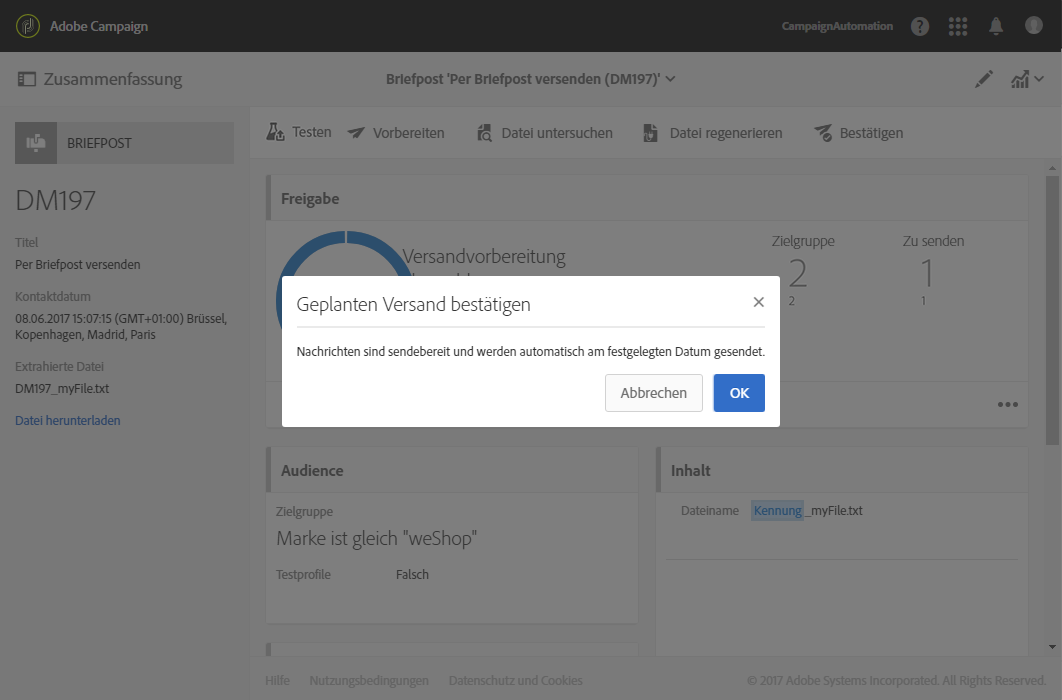Click the Kontaktdatum date value
Screen dimensions: 1062x700
(x=121, y=326)
